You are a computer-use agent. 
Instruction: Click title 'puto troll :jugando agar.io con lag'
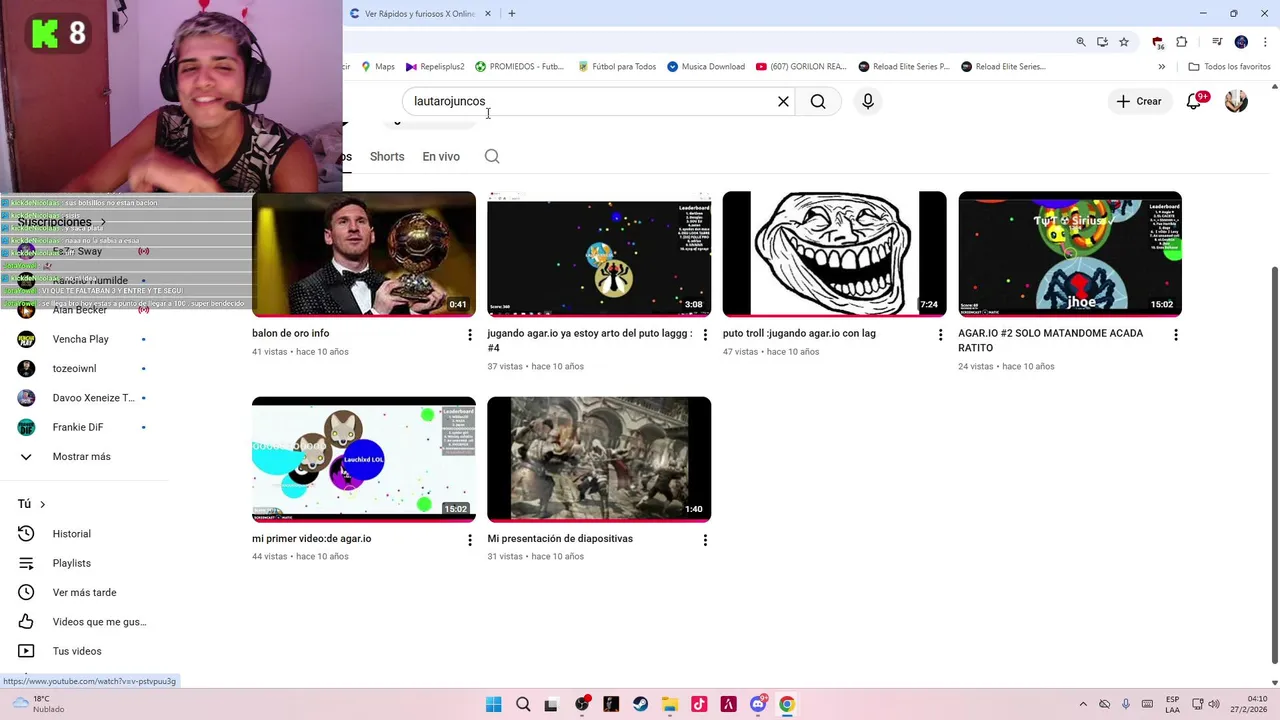pos(799,333)
